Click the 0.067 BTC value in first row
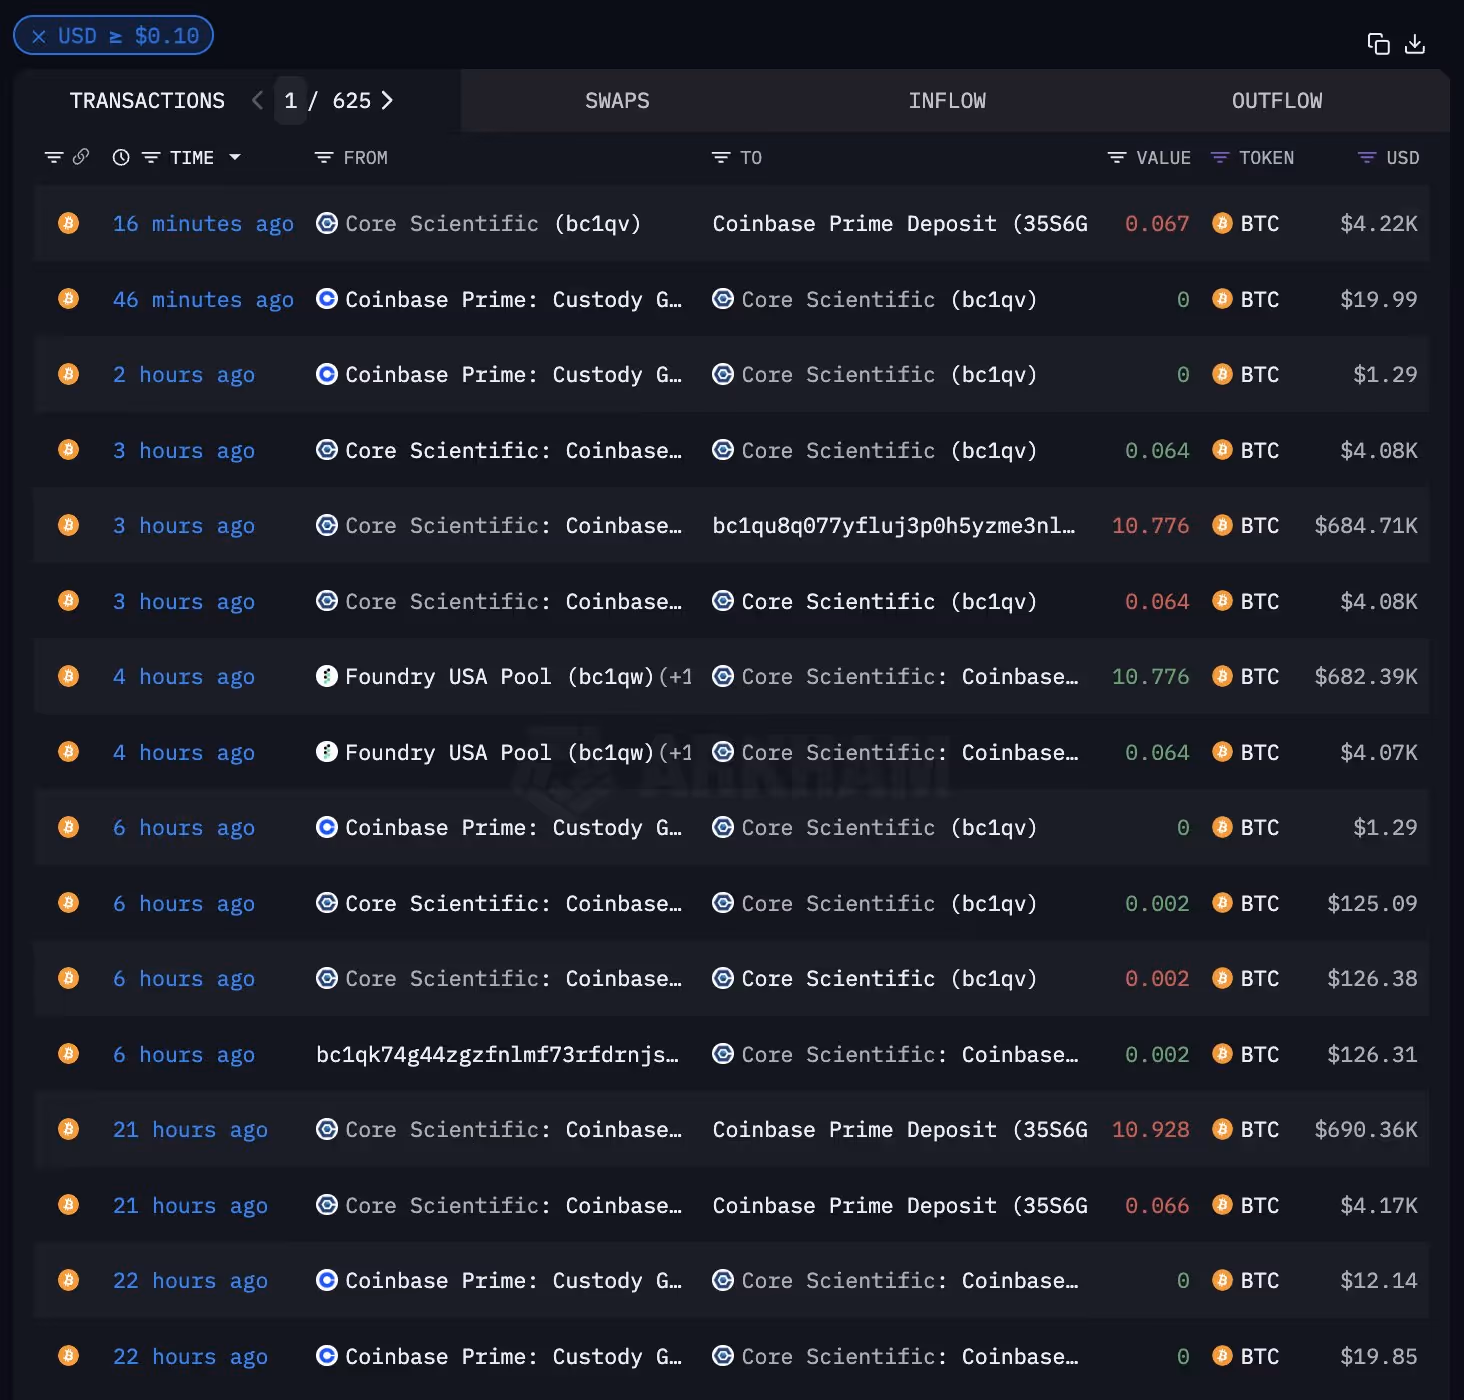Image resolution: width=1464 pixels, height=1400 pixels. pos(1157,224)
